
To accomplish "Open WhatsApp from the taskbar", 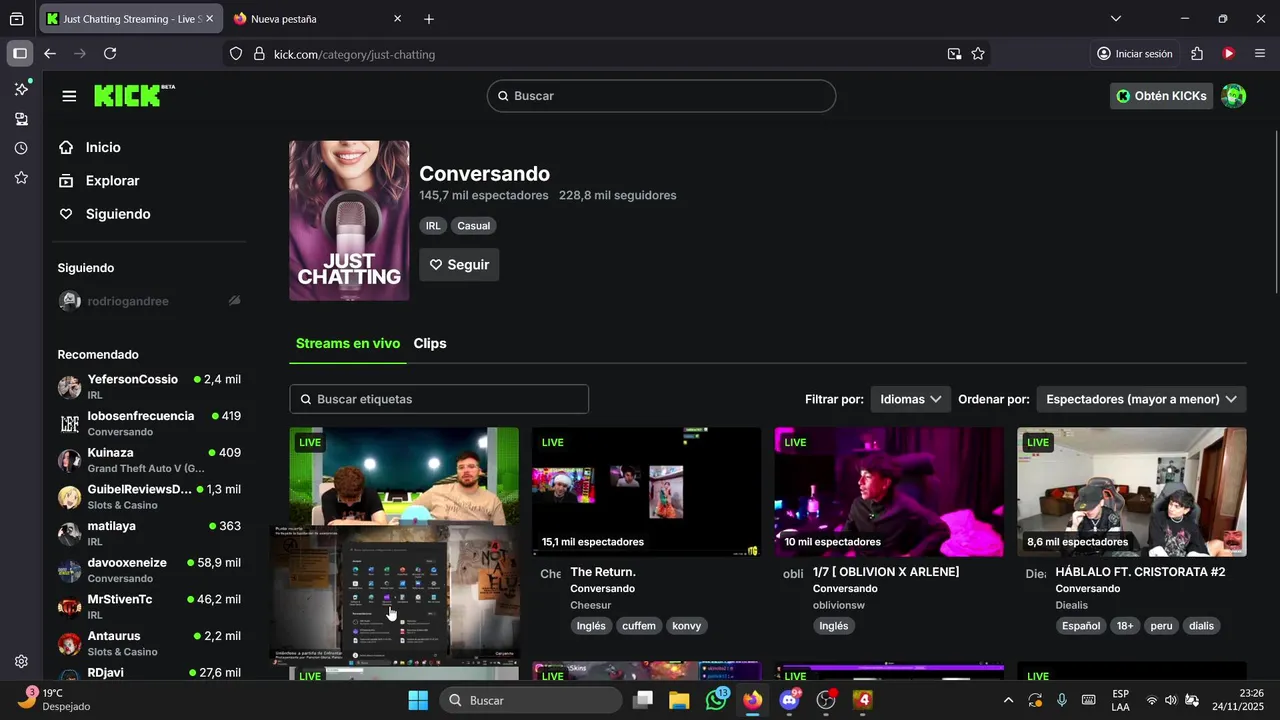I will pyautogui.click(x=717, y=700).
